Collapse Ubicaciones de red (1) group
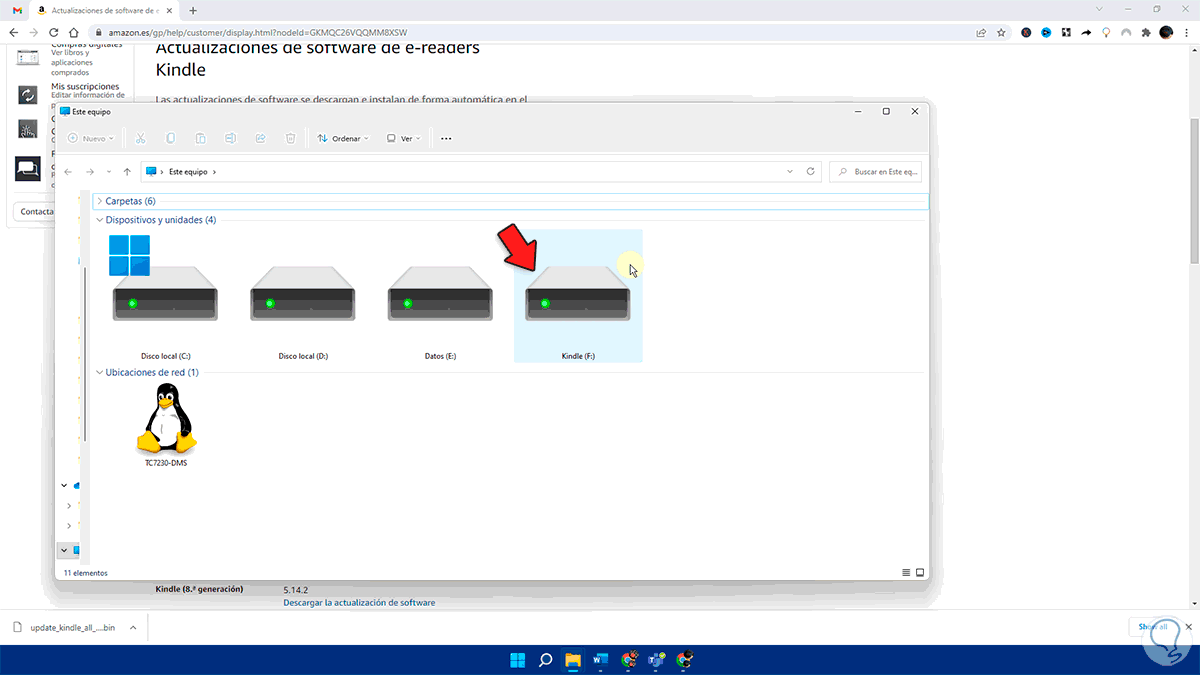The image size is (1200, 675). (100, 372)
